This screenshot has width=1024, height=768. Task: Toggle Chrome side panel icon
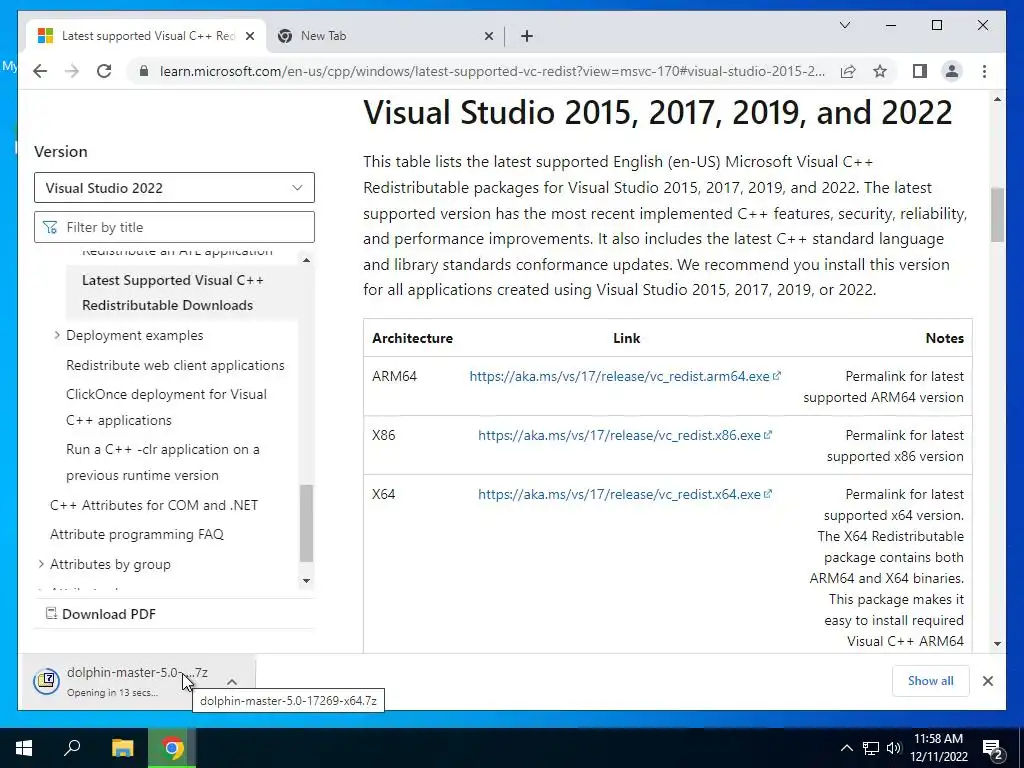920,71
